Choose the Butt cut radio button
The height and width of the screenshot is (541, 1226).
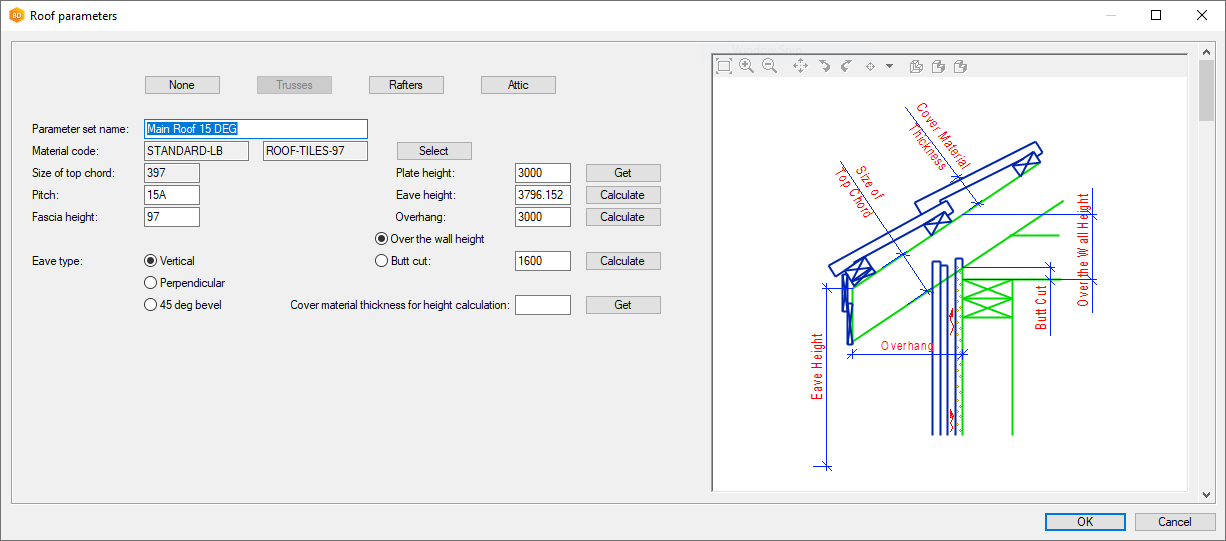(x=381, y=261)
